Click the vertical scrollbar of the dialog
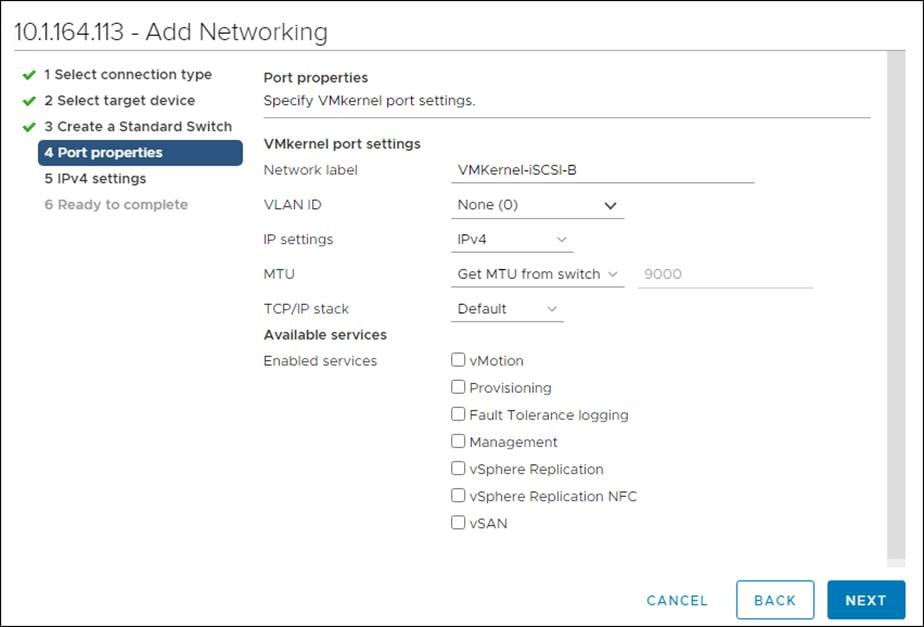 pos(896,306)
